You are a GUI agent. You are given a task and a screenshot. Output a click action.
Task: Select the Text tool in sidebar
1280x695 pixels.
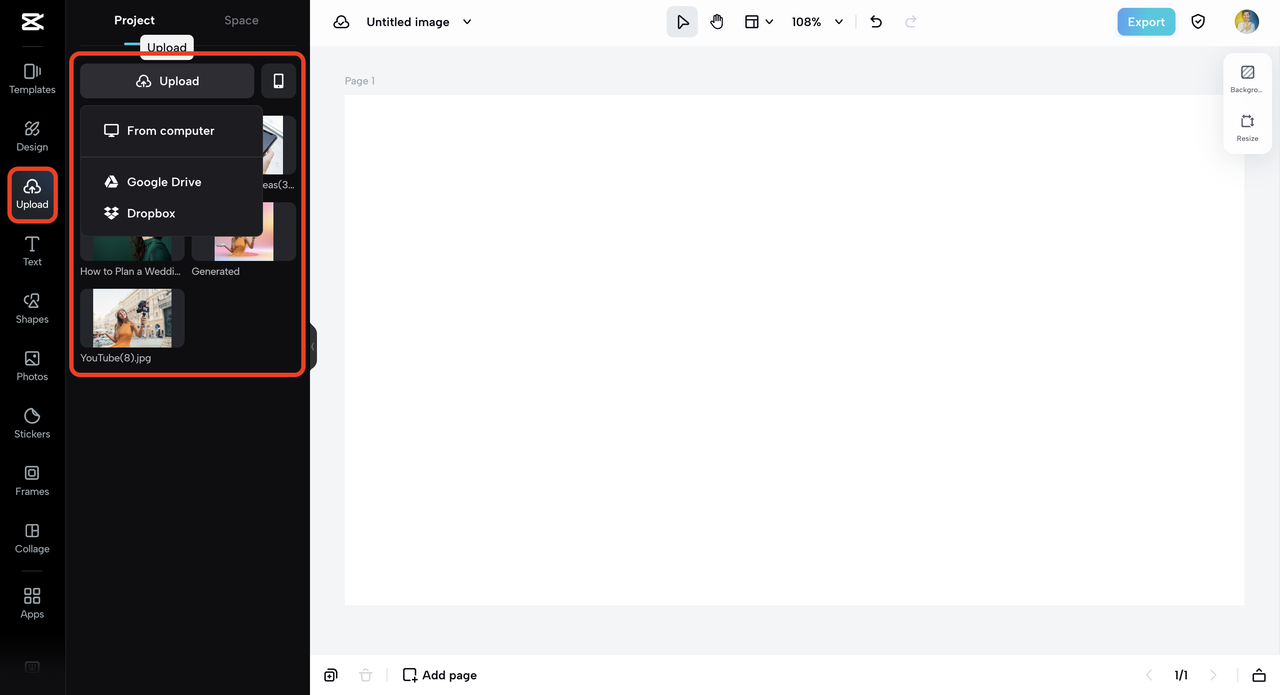pyautogui.click(x=32, y=251)
